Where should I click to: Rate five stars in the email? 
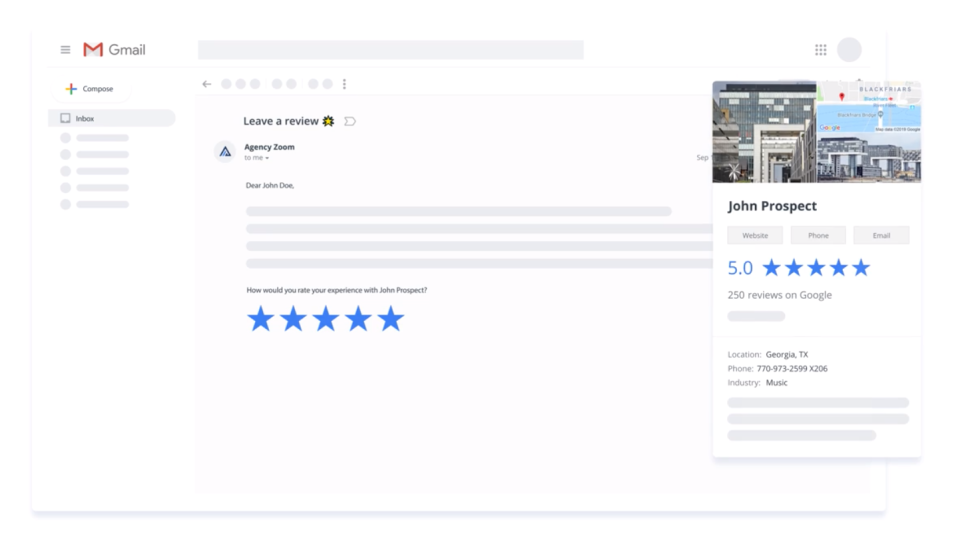pyautogui.click(x=391, y=319)
